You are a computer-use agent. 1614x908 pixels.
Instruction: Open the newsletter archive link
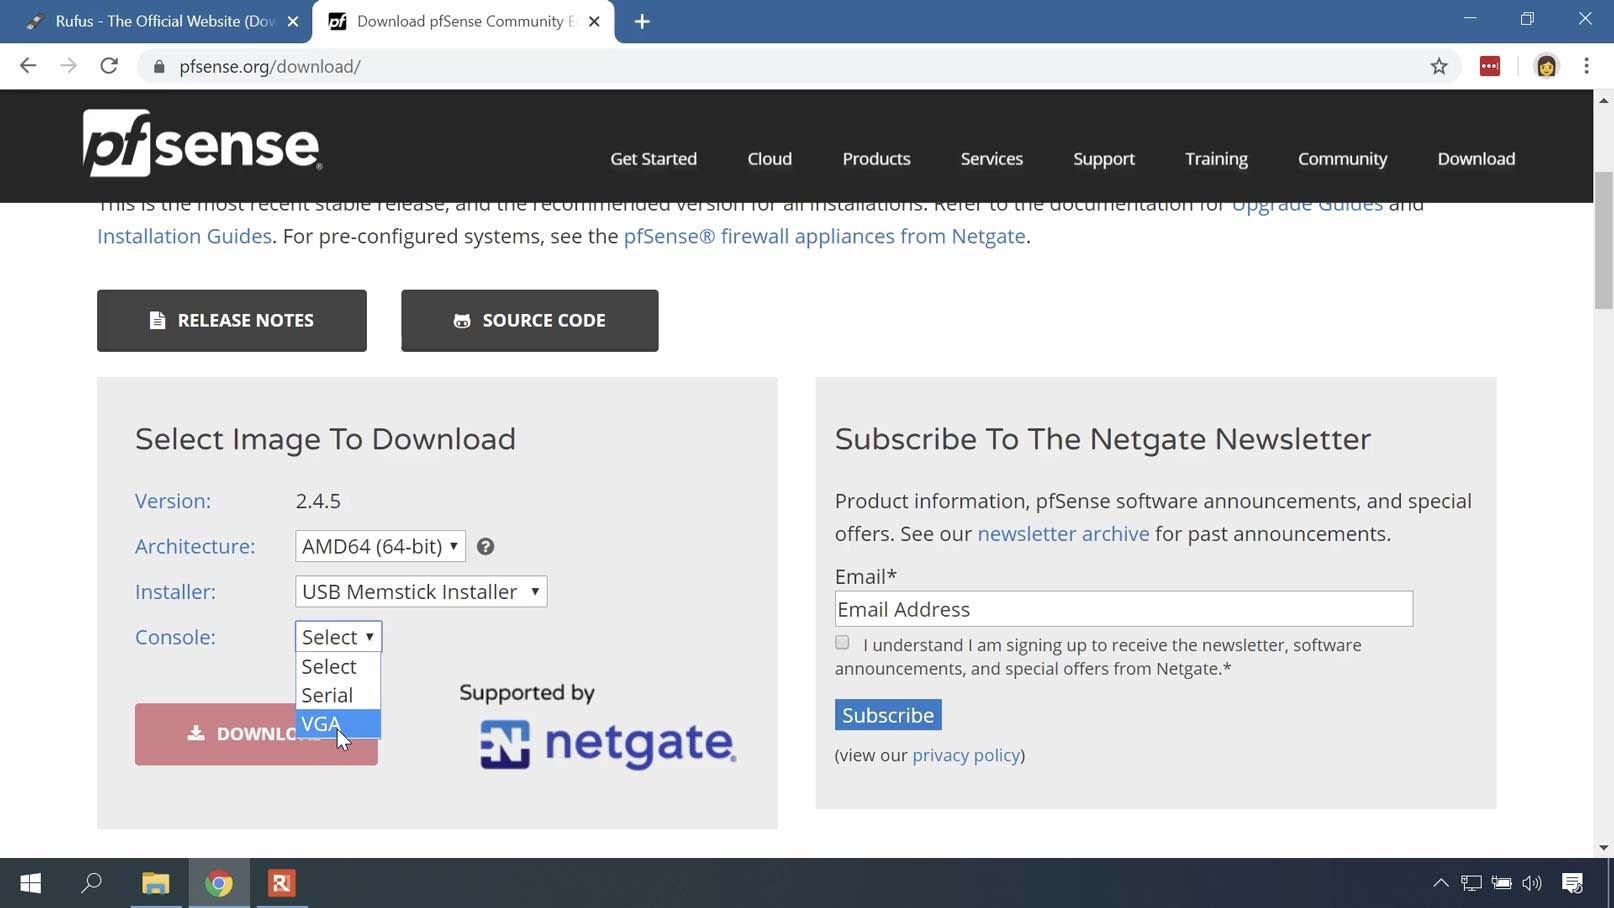click(1063, 534)
